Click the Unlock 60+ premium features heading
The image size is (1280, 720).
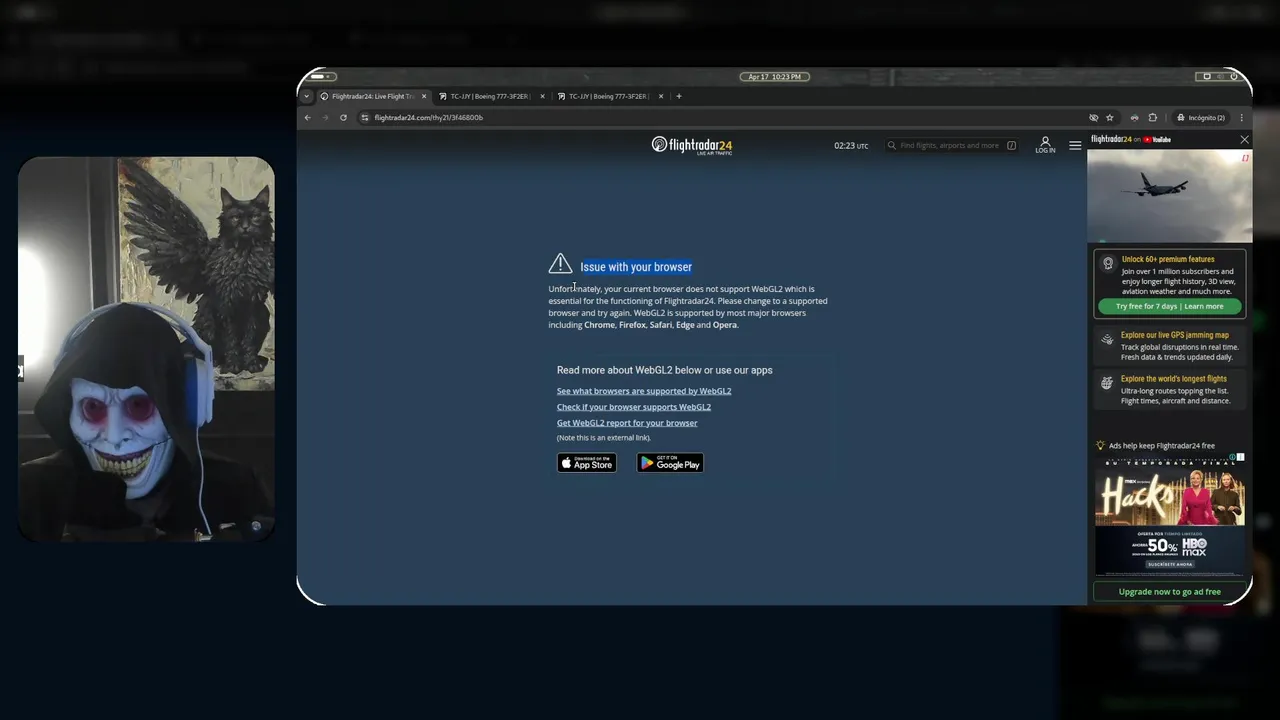[x=1168, y=259]
